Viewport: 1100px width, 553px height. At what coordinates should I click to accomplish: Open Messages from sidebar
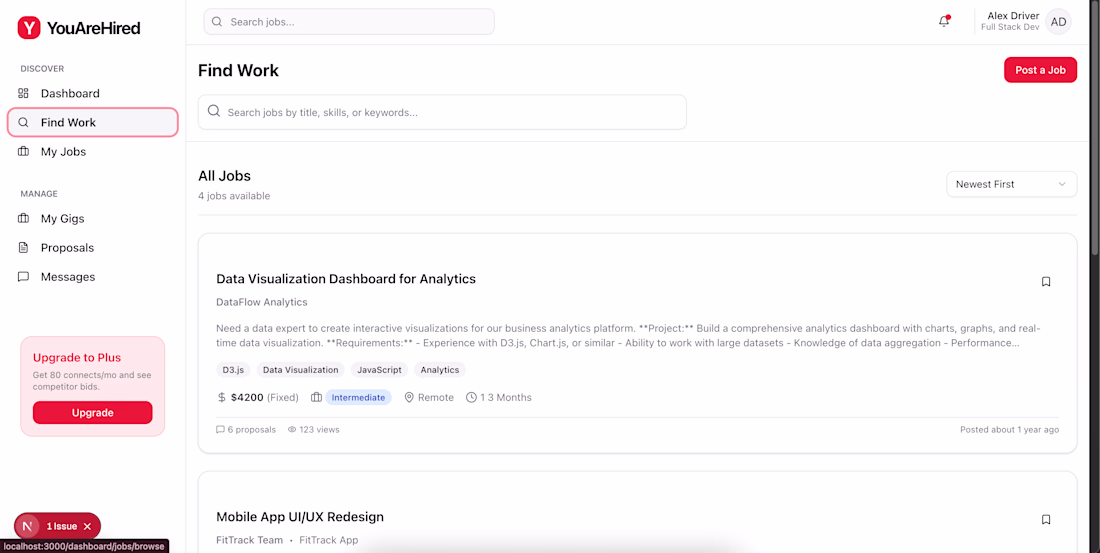coord(68,277)
